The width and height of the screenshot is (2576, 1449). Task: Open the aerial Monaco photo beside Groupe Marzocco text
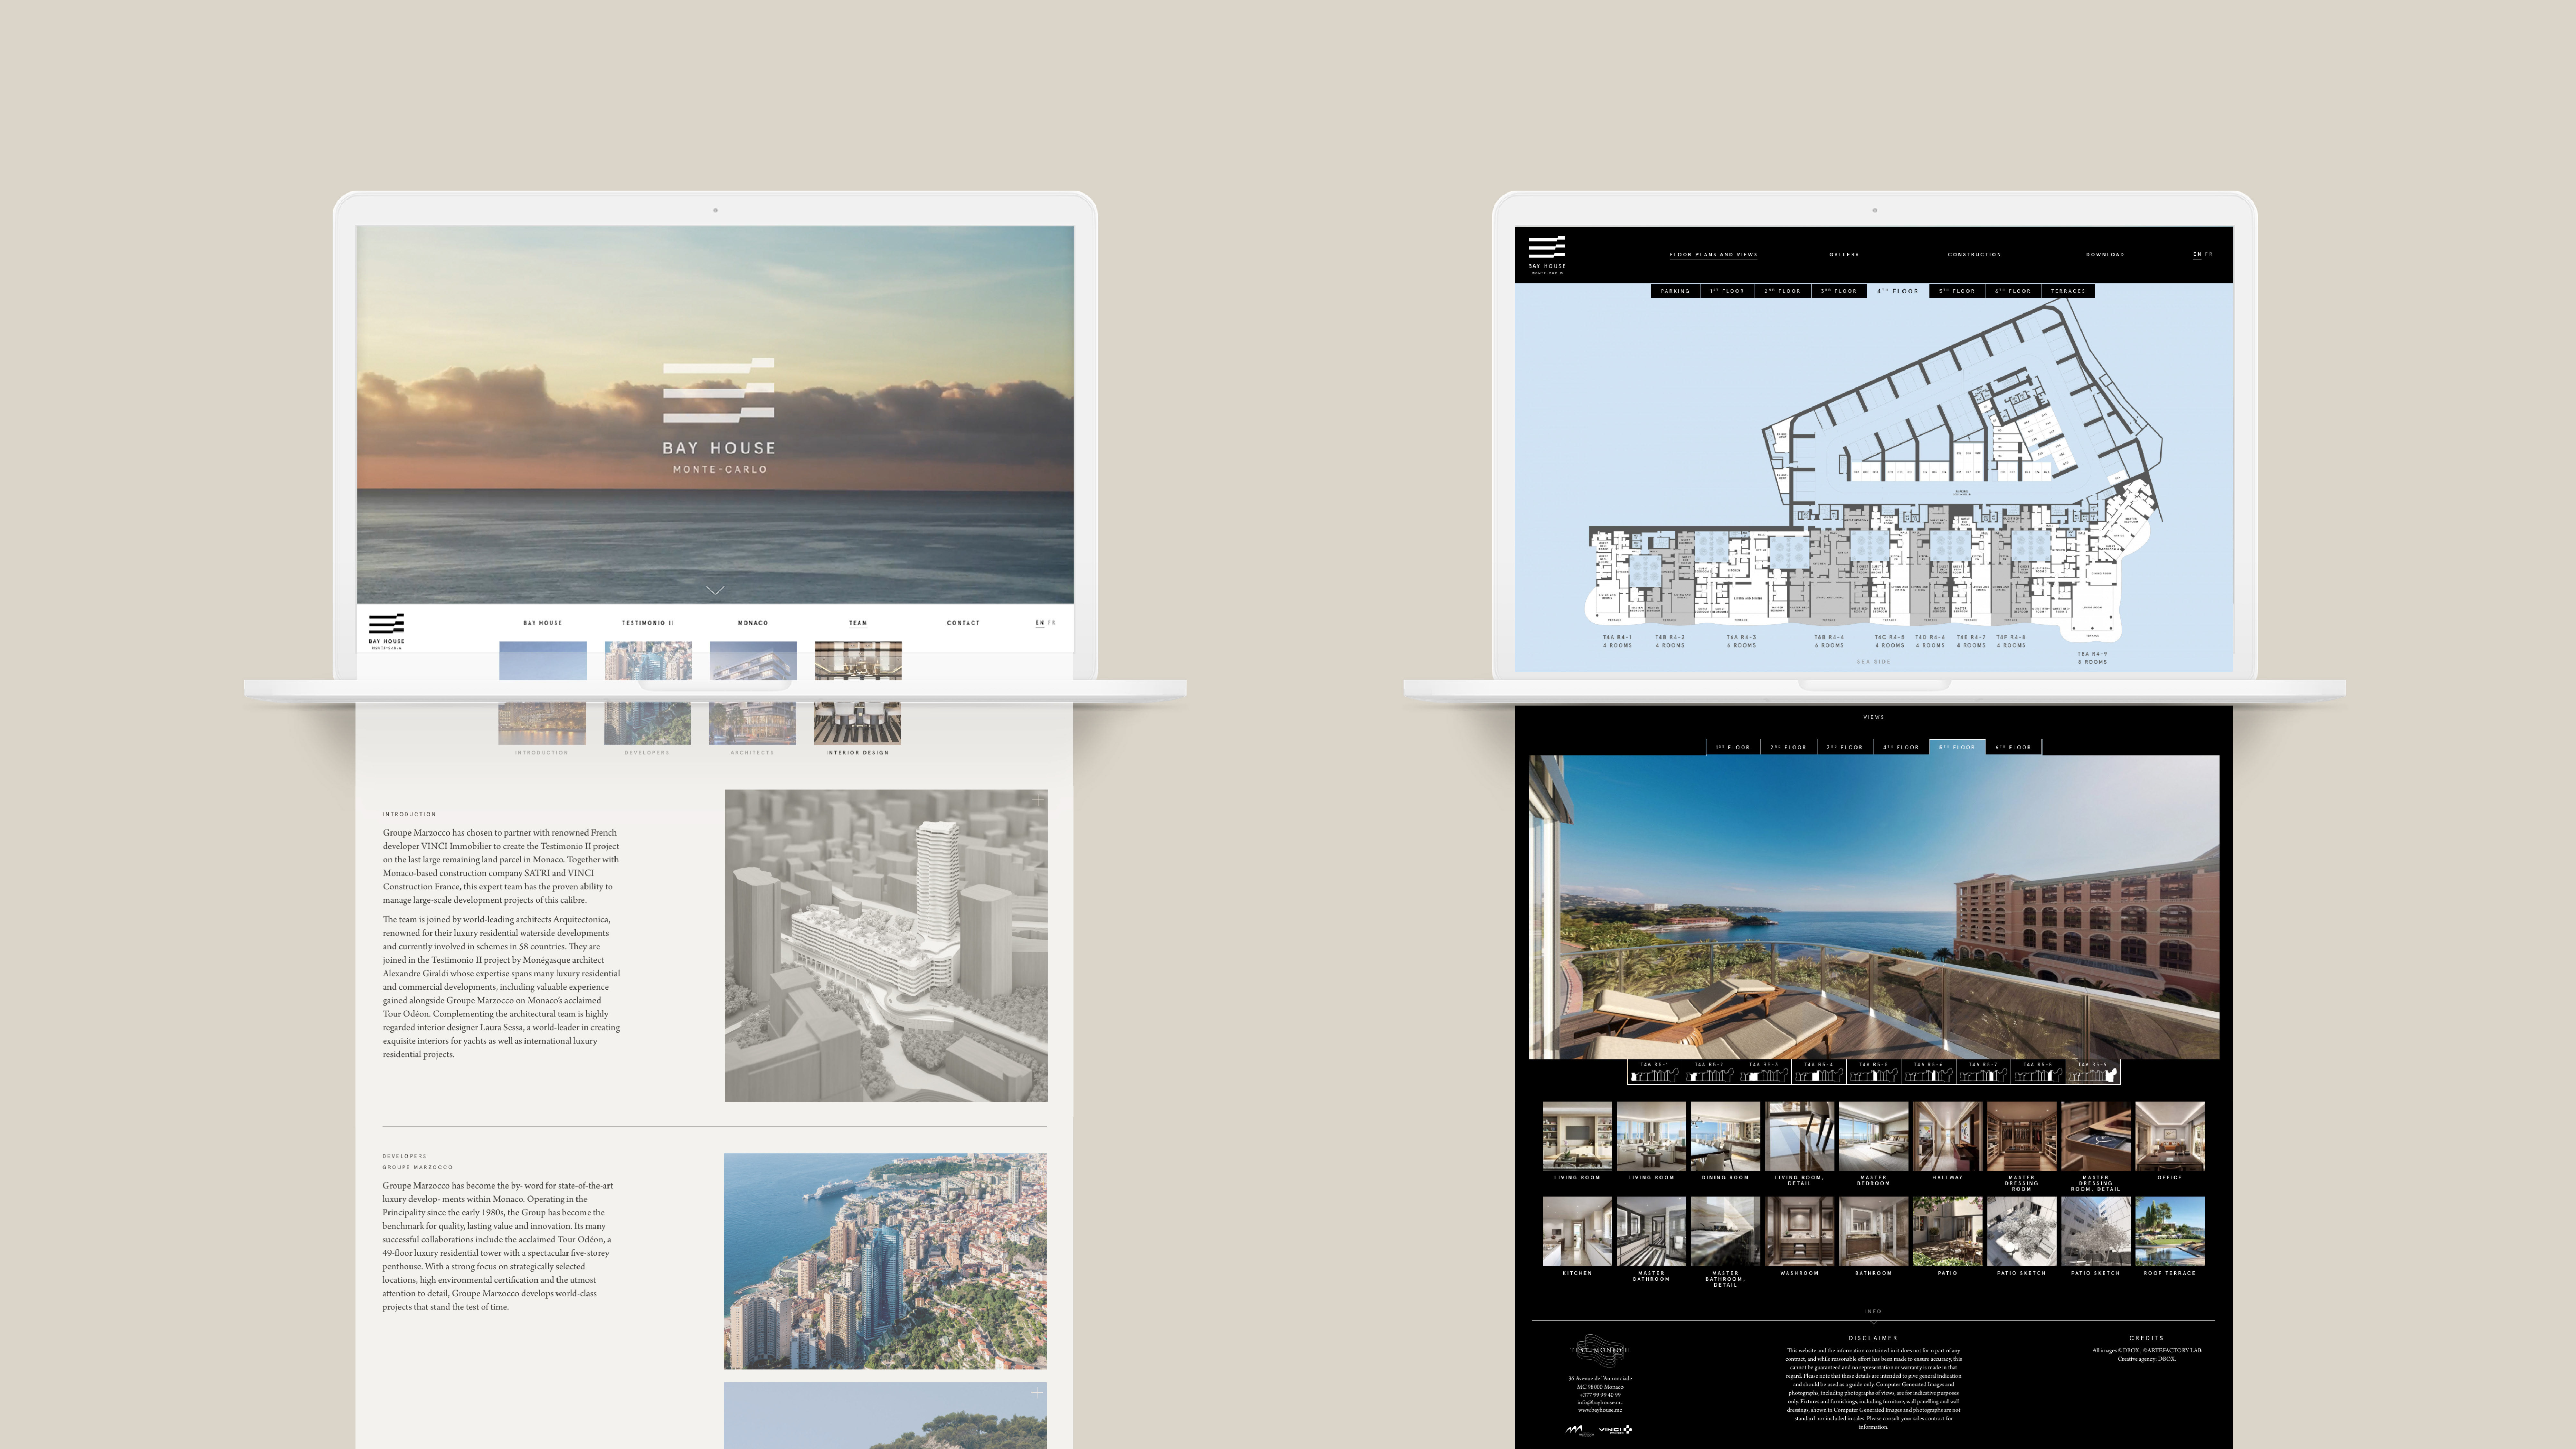(x=885, y=1261)
